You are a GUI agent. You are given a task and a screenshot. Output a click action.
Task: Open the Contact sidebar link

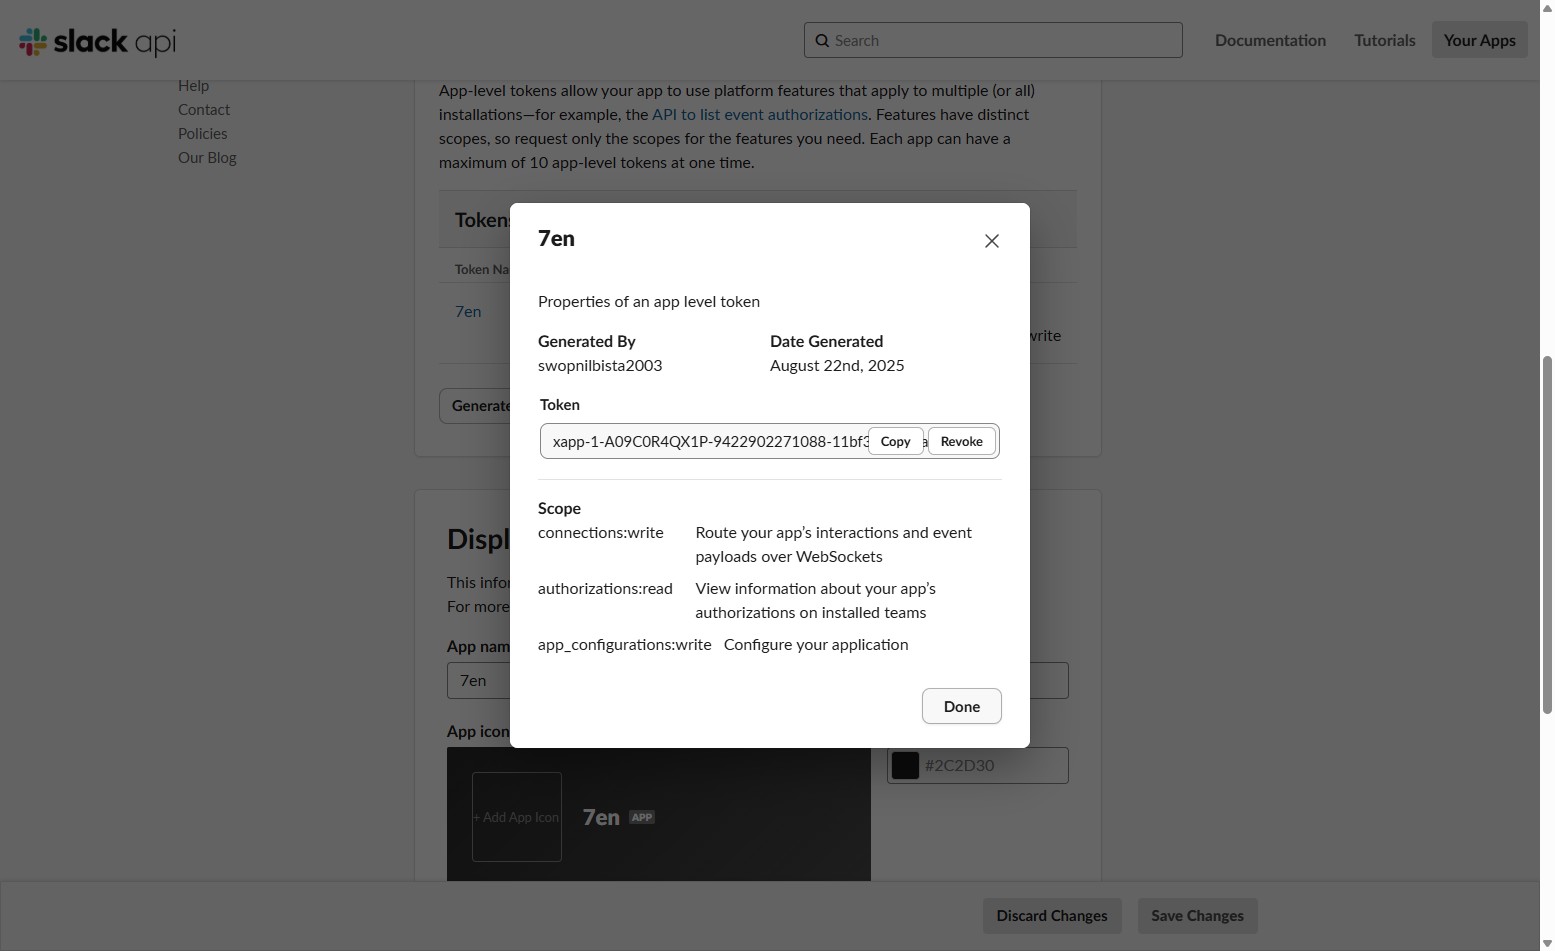pyautogui.click(x=204, y=110)
